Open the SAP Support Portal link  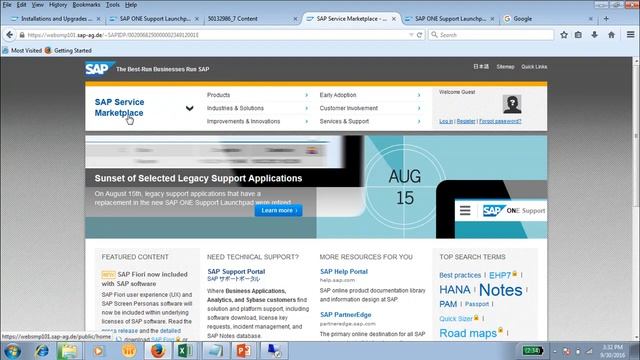click(x=236, y=271)
